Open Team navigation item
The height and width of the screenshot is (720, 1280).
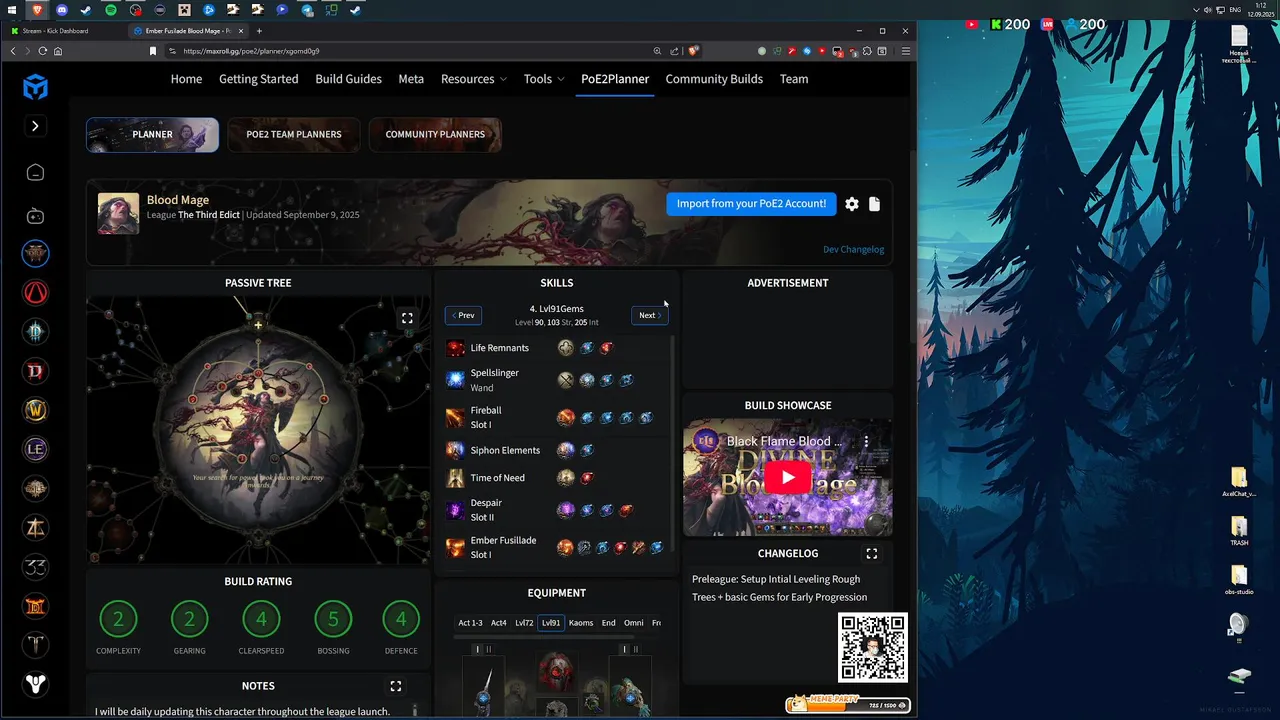[794, 79]
